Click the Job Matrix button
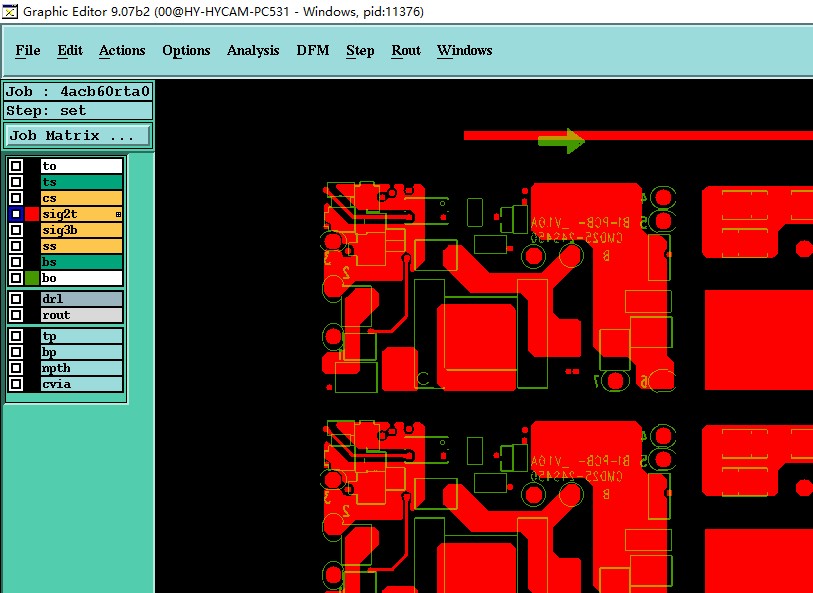Image resolution: width=813 pixels, height=593 pixels. click(78, 136)
